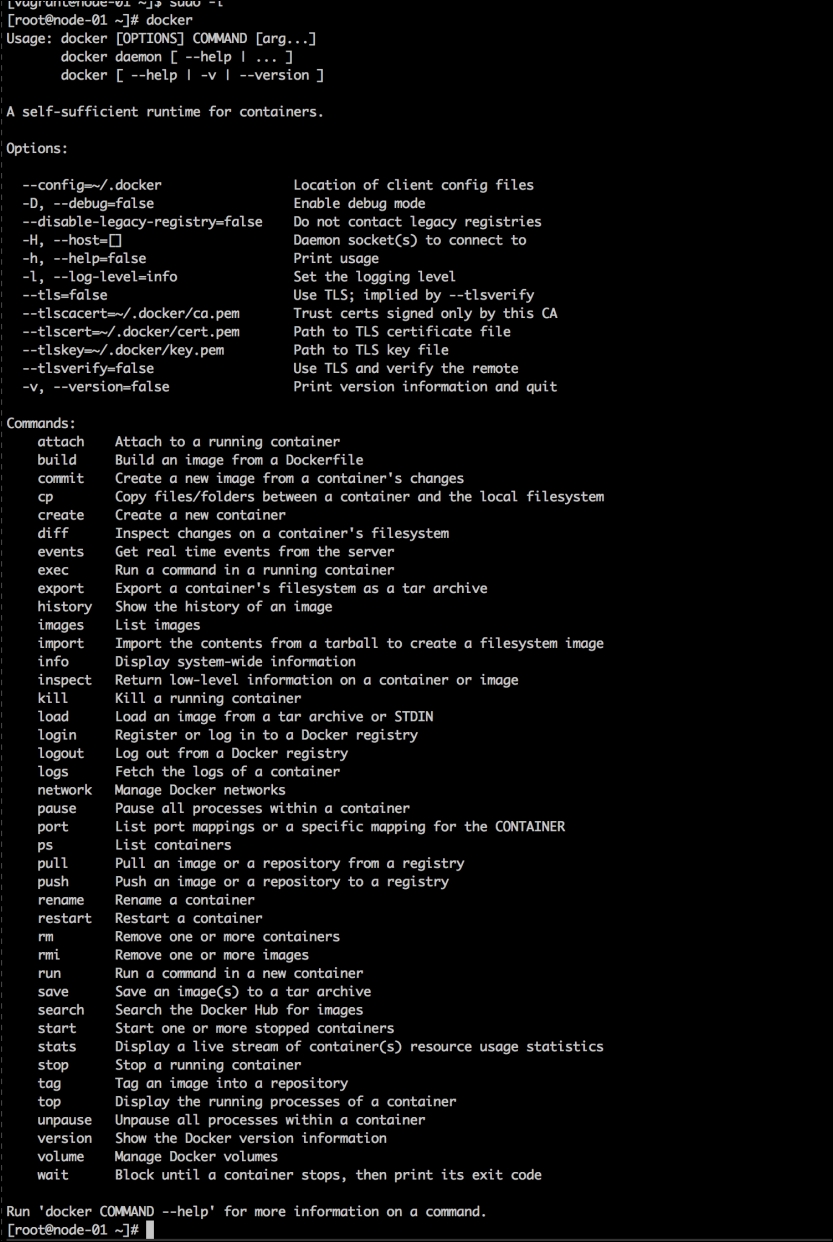The image size is (833, 1242).
Task: Click the 'images' command in the list
Action: 61,625
